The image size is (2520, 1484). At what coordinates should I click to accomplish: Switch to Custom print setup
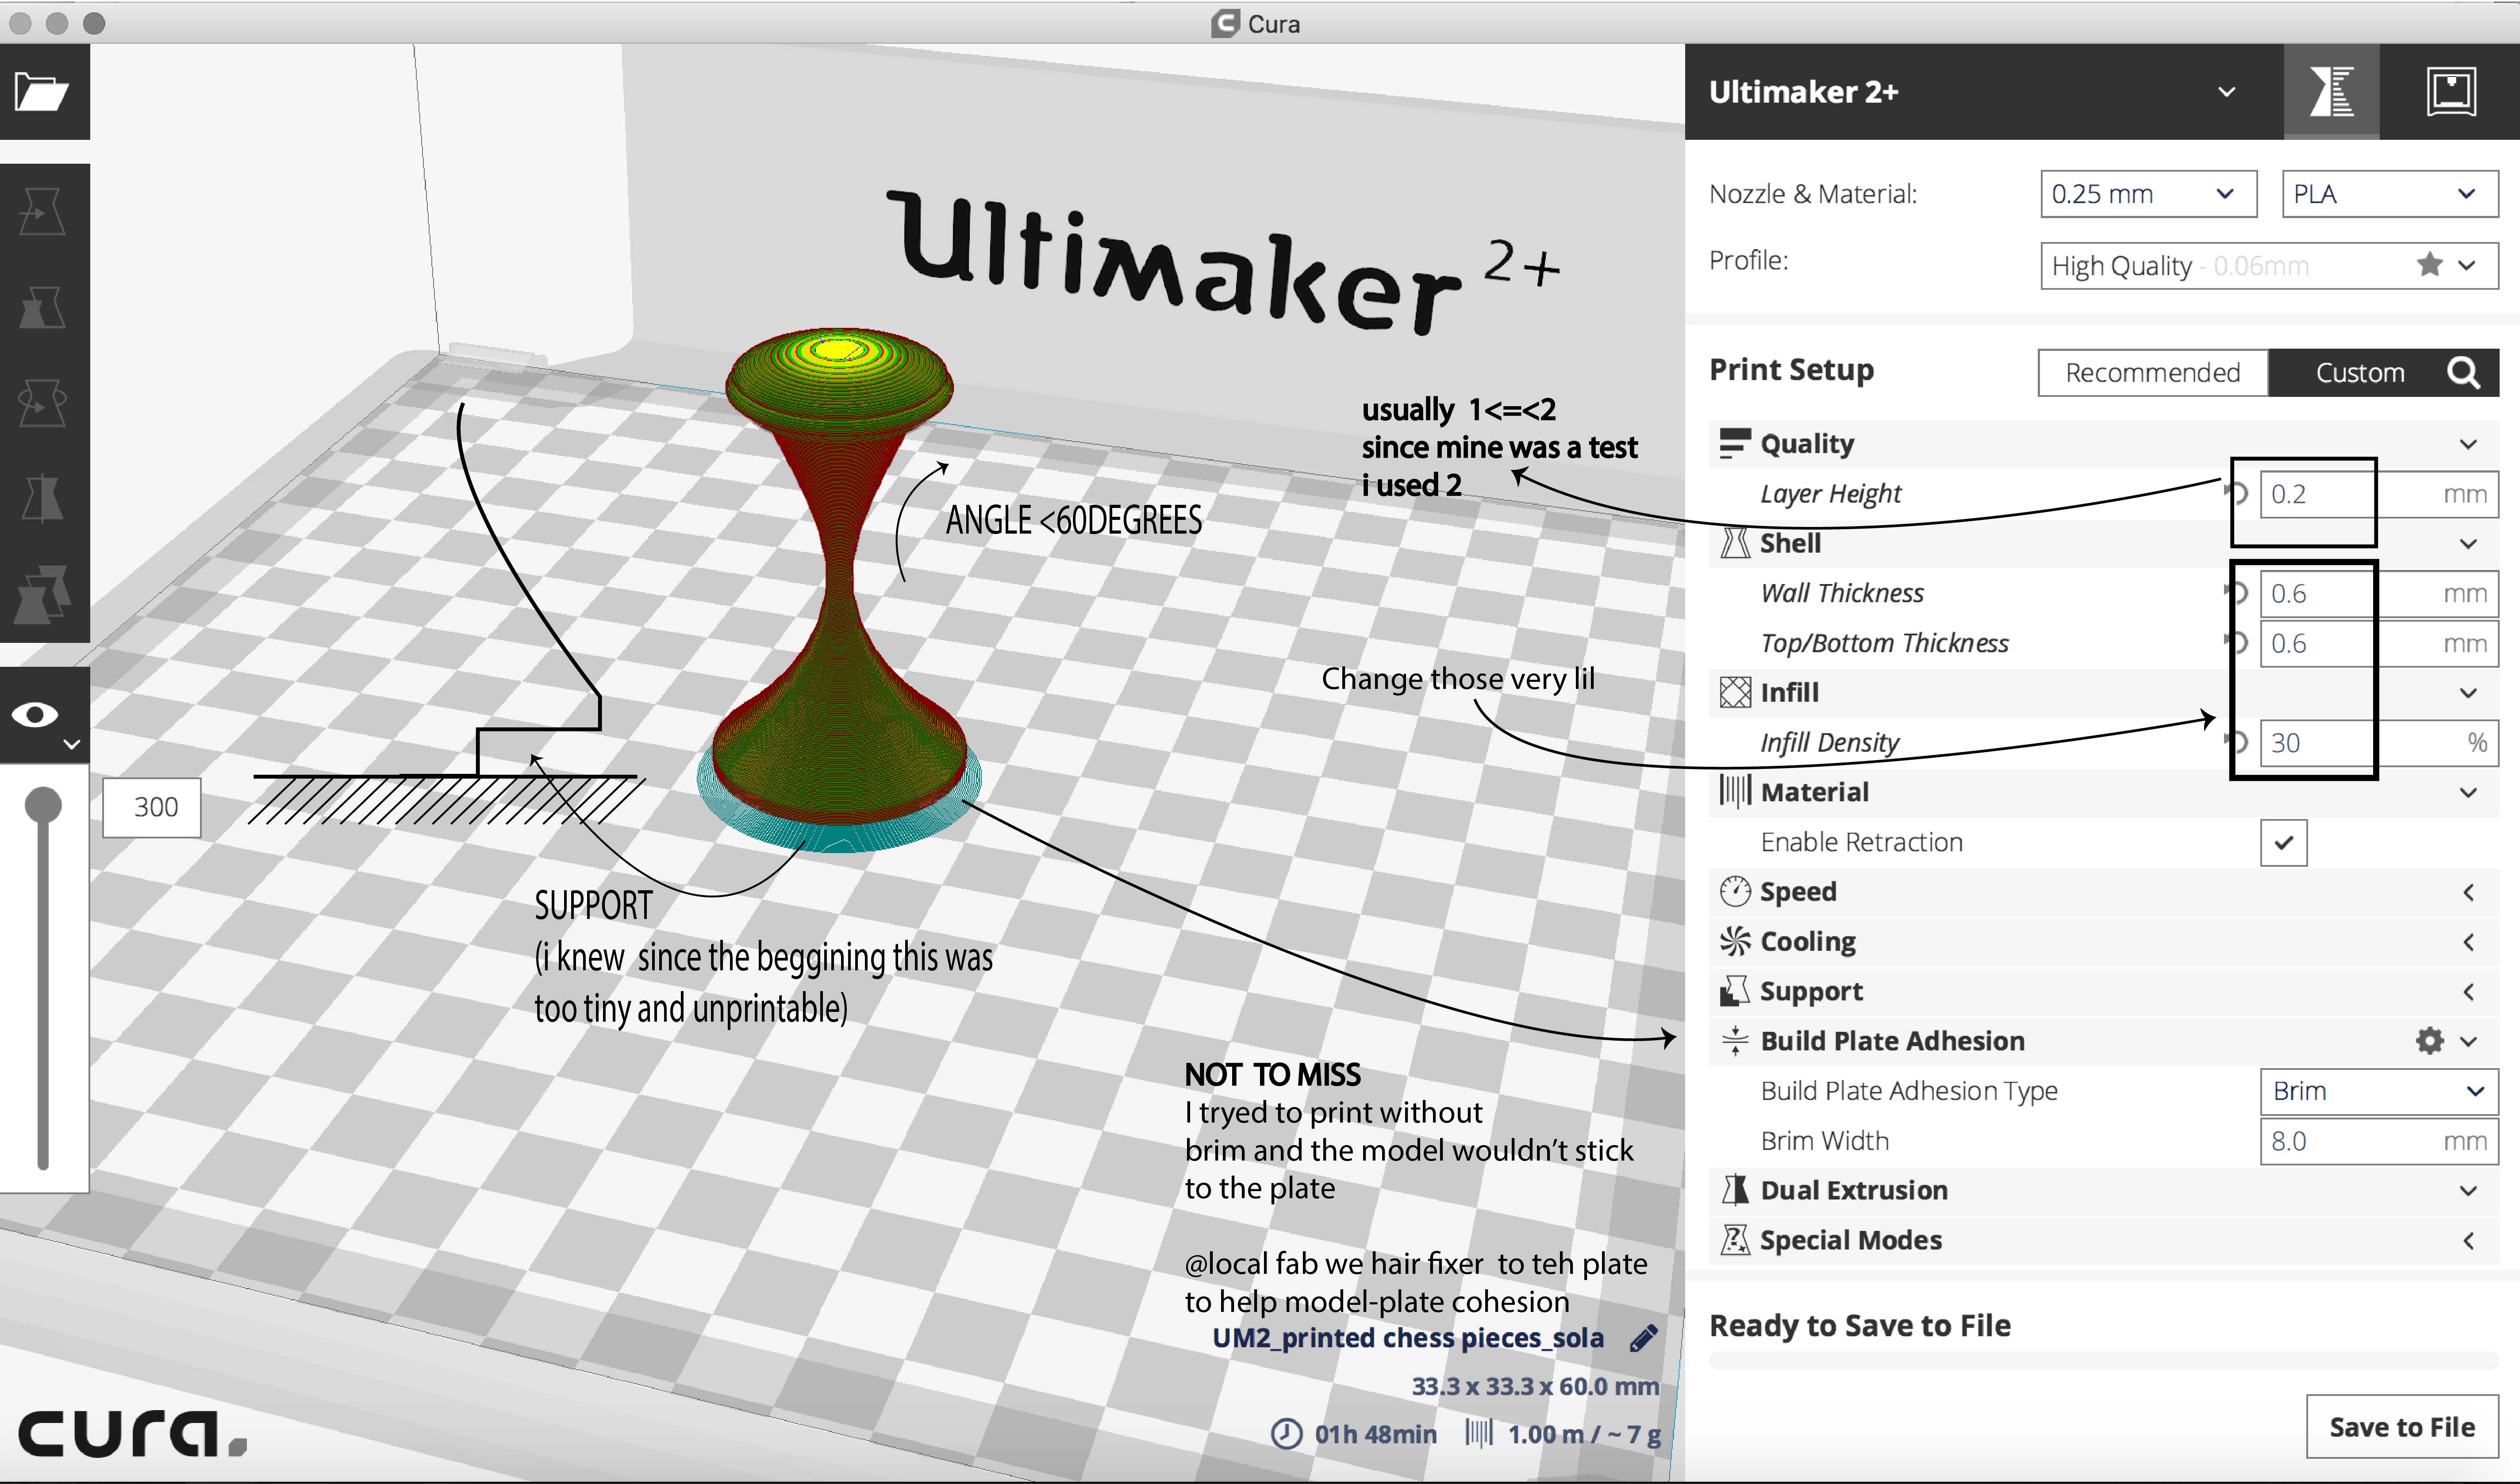2360,373
